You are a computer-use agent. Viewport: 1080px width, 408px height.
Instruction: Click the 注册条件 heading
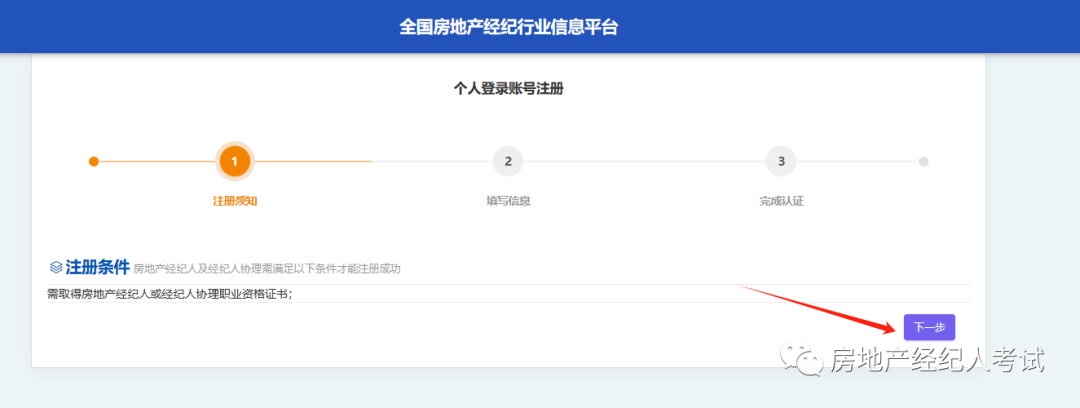click(x=97, y=267)
